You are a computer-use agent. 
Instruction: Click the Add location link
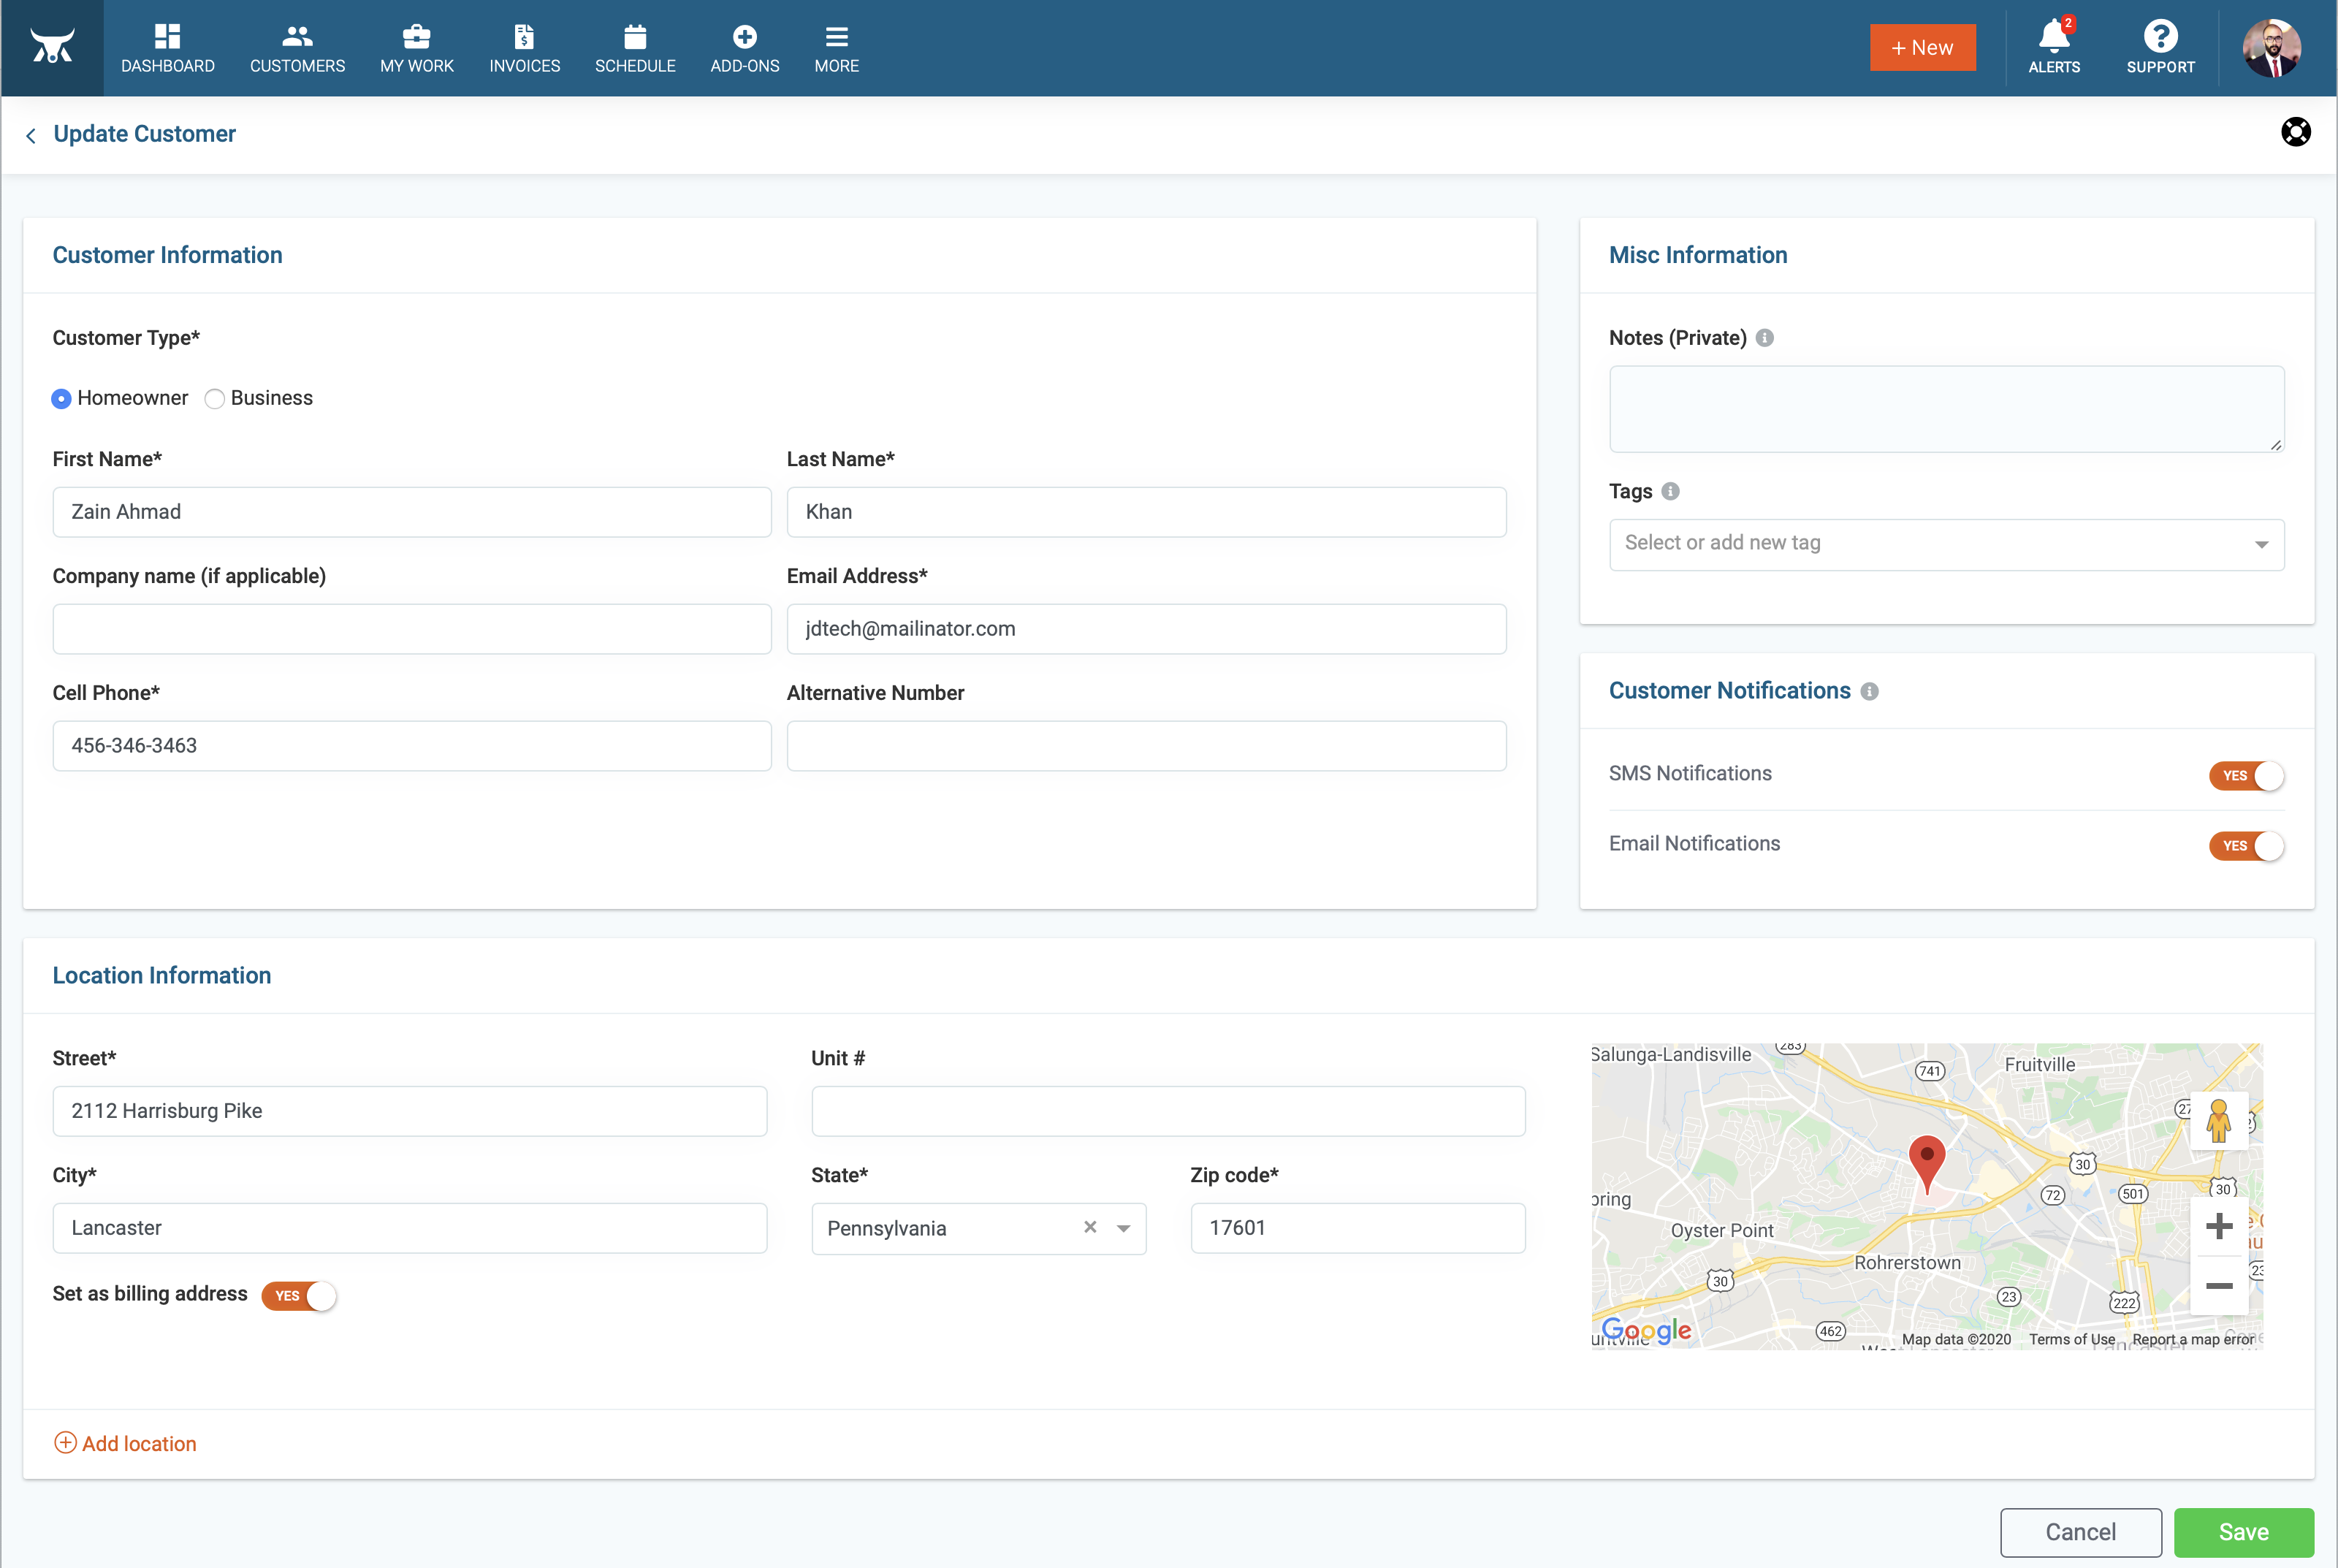(x=125, y=1443)
